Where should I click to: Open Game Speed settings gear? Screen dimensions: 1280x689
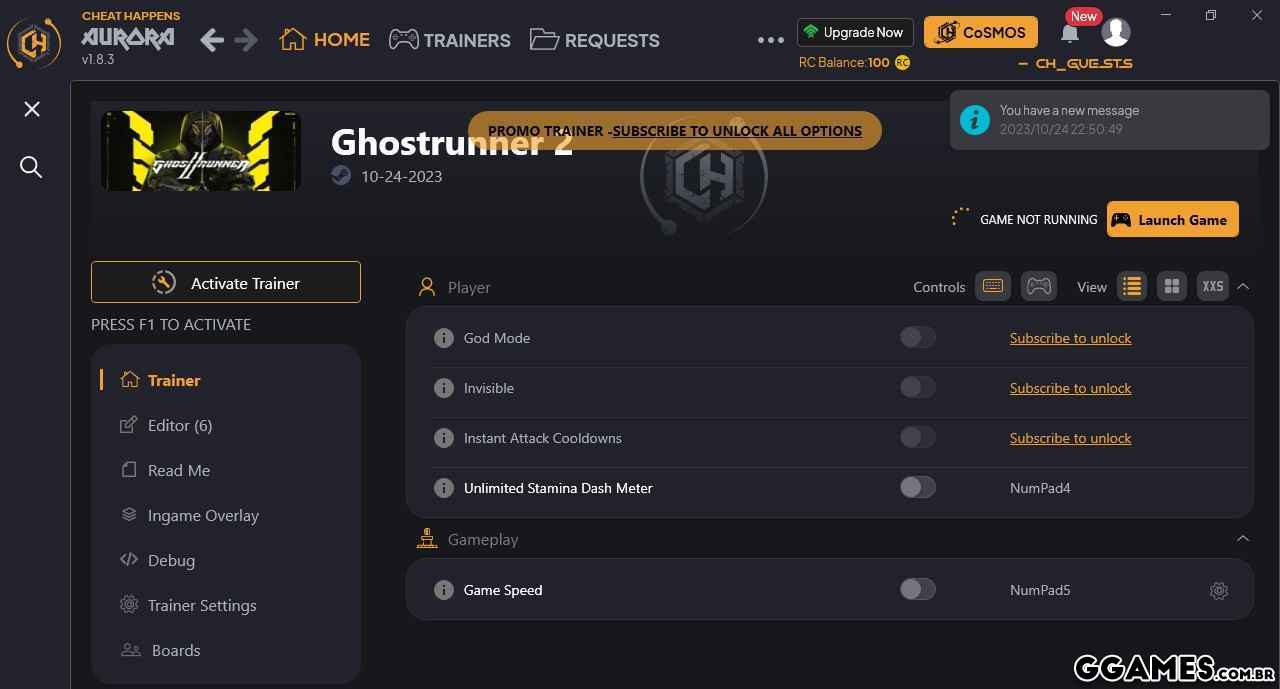point(1218,591)
